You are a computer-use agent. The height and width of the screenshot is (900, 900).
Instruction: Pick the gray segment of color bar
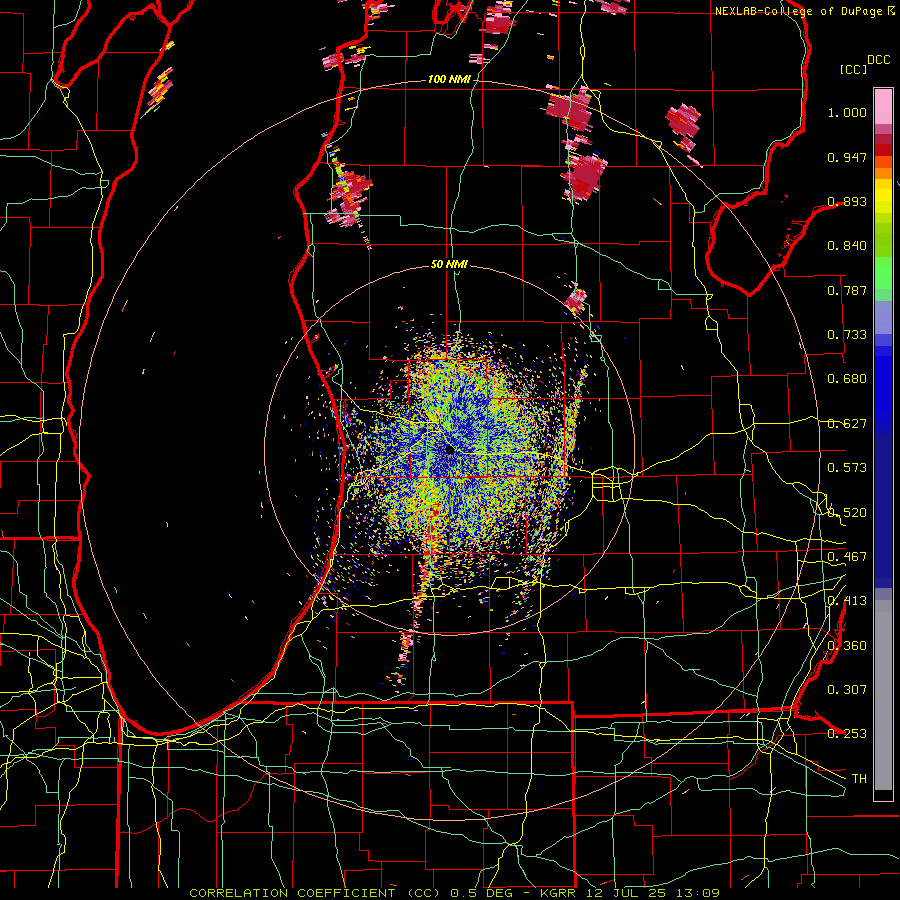pyautogui.click(x=883, y=695)
